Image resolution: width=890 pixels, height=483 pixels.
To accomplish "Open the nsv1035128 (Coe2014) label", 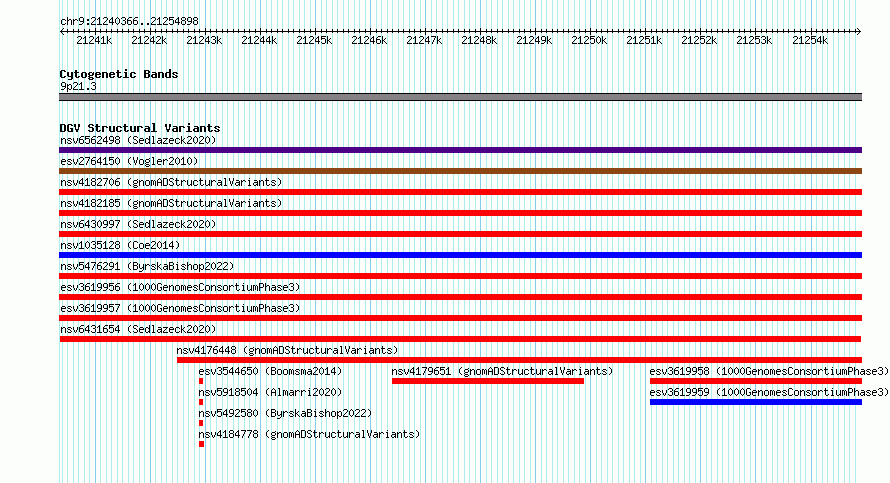I will (120, 245).
